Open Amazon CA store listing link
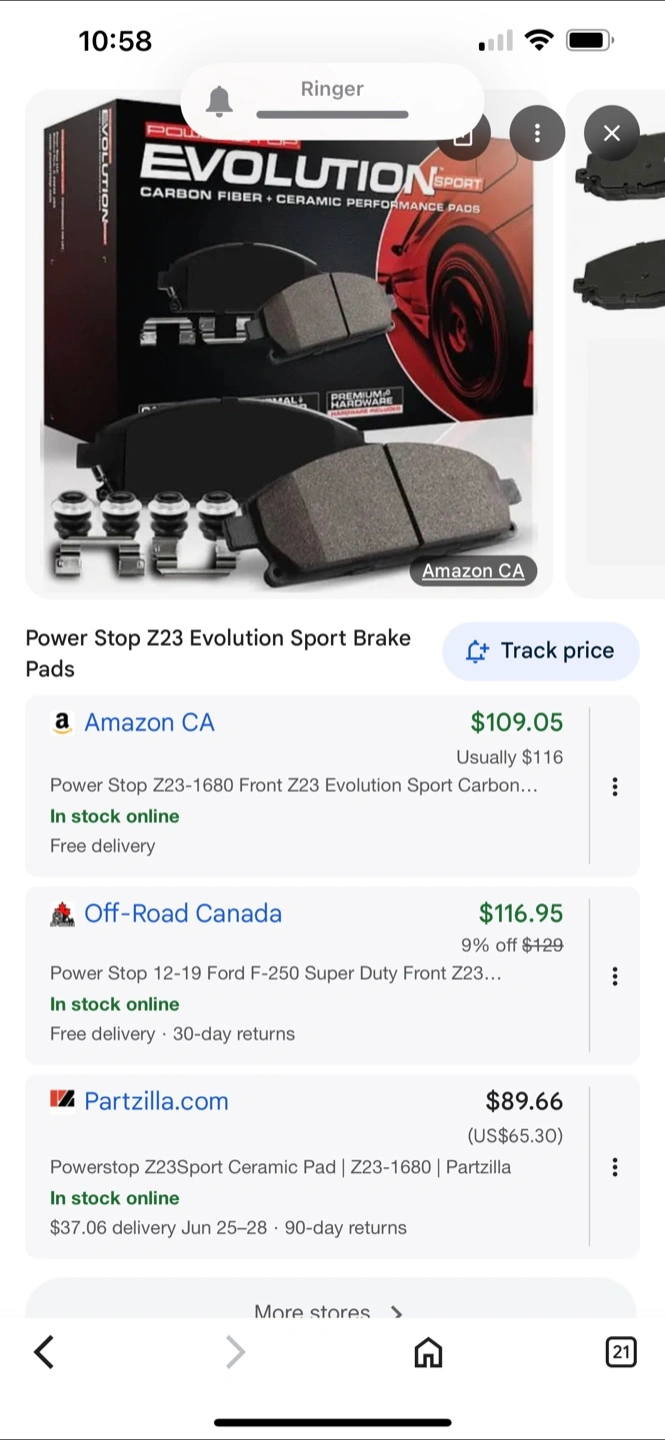The height and width of the screenshot is (1440, 665). pos(149,723)
